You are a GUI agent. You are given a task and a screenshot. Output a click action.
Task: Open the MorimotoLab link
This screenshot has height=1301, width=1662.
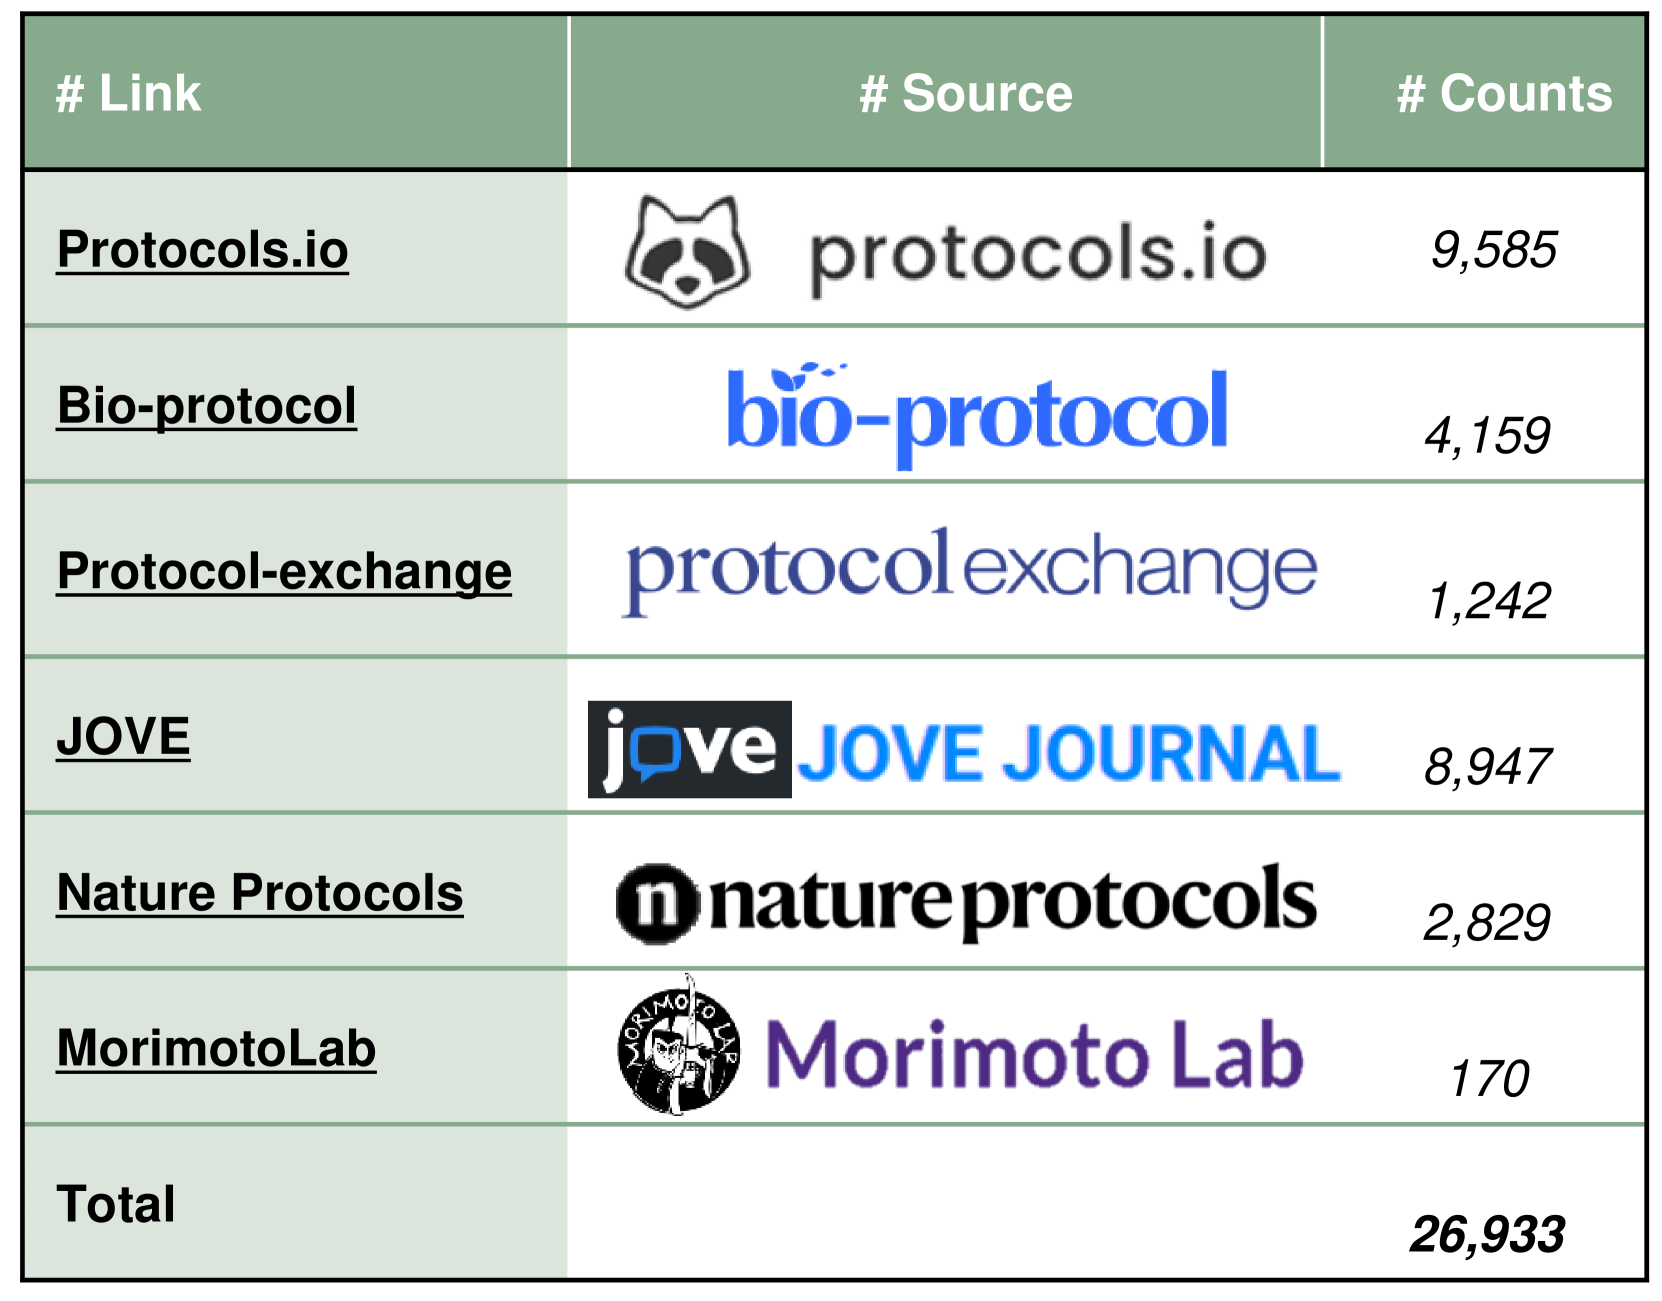click(x=216, y=1049)
